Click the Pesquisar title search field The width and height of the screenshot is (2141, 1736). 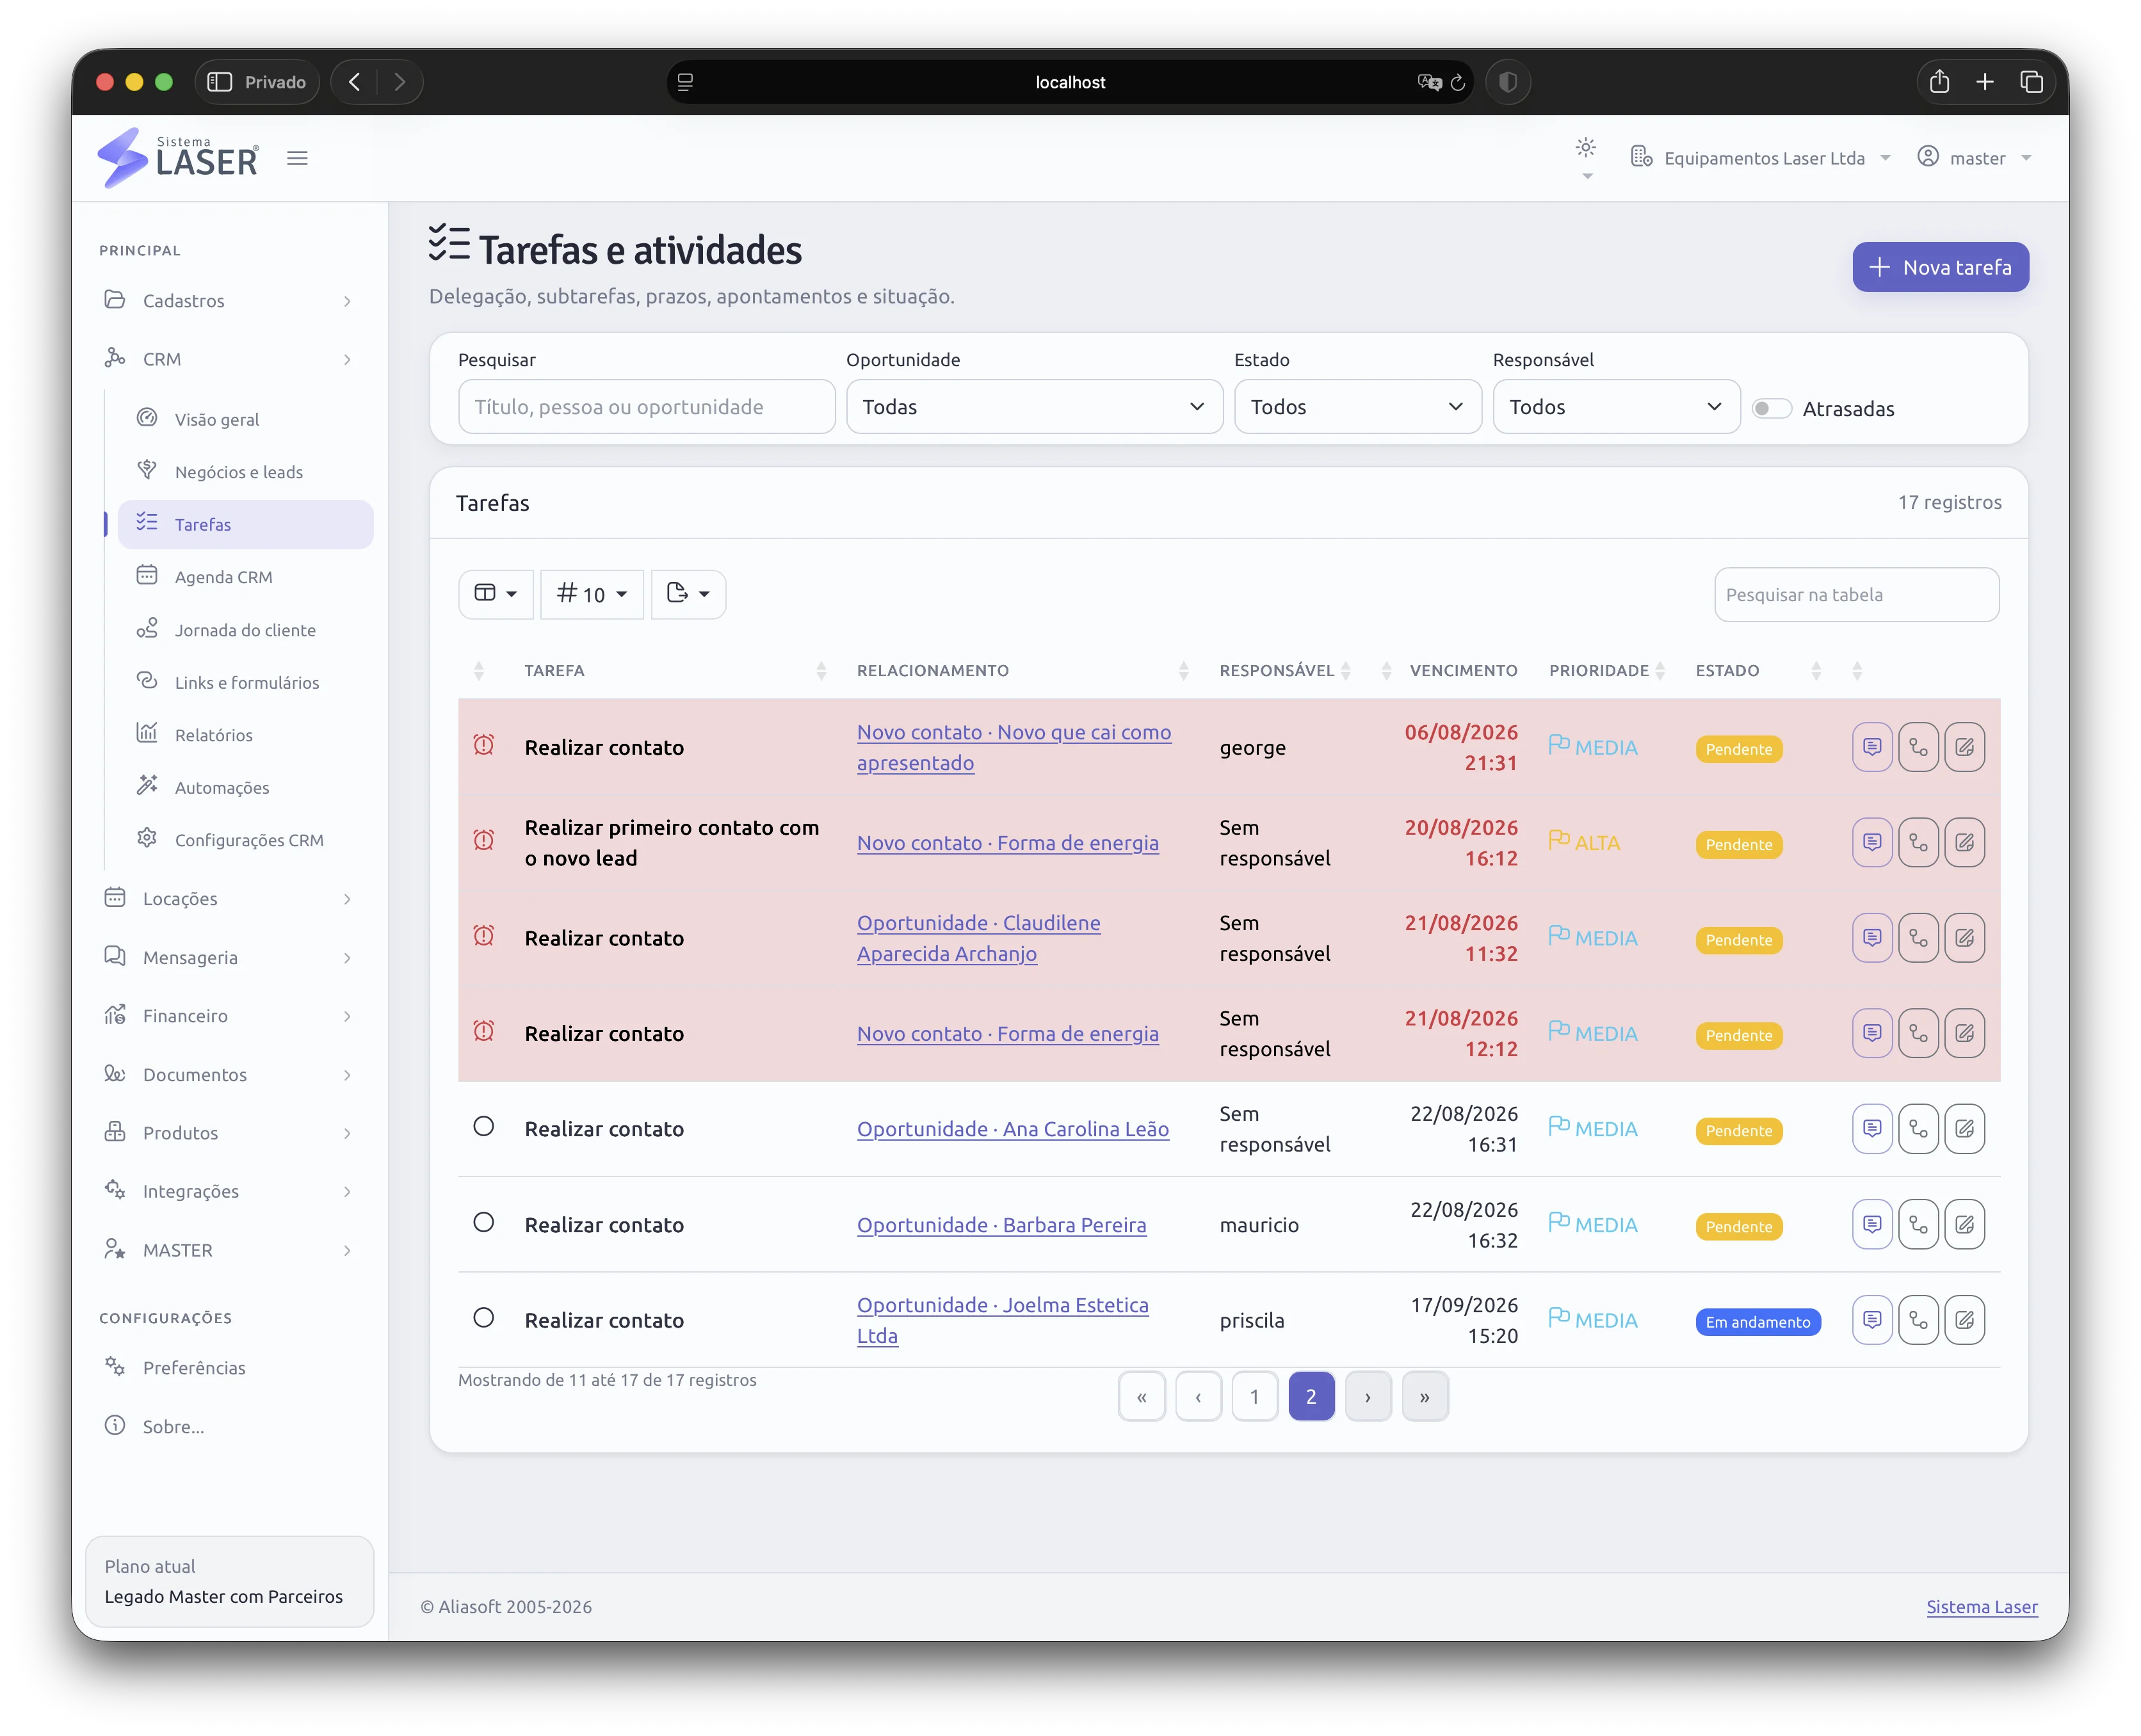coord(646,407)
